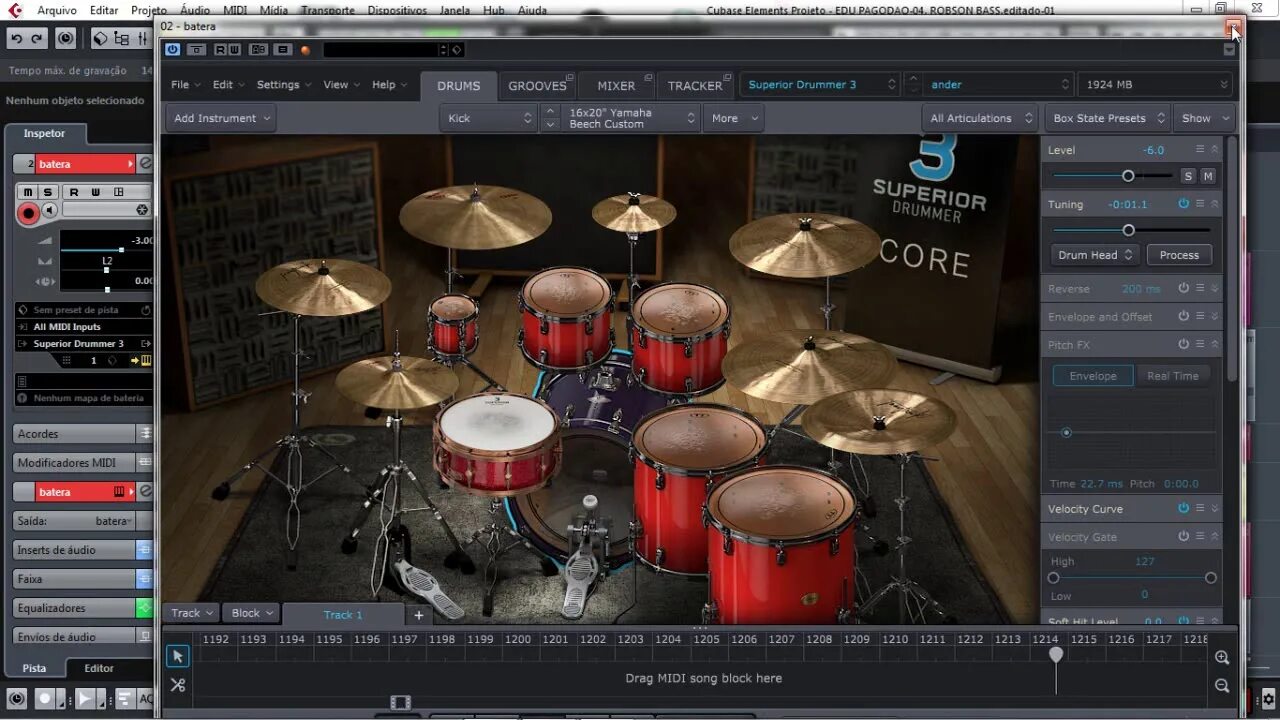This screenshot has width=1280, height=720.
Task: Click the lanes icon in Inspector track controls
Action: click(119, 192)
